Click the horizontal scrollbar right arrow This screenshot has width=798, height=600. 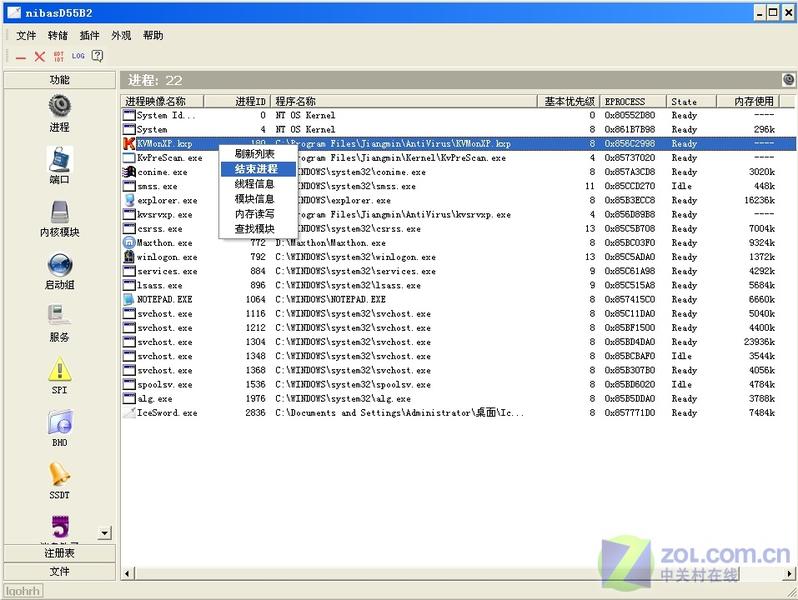click(x=789, y=574)
